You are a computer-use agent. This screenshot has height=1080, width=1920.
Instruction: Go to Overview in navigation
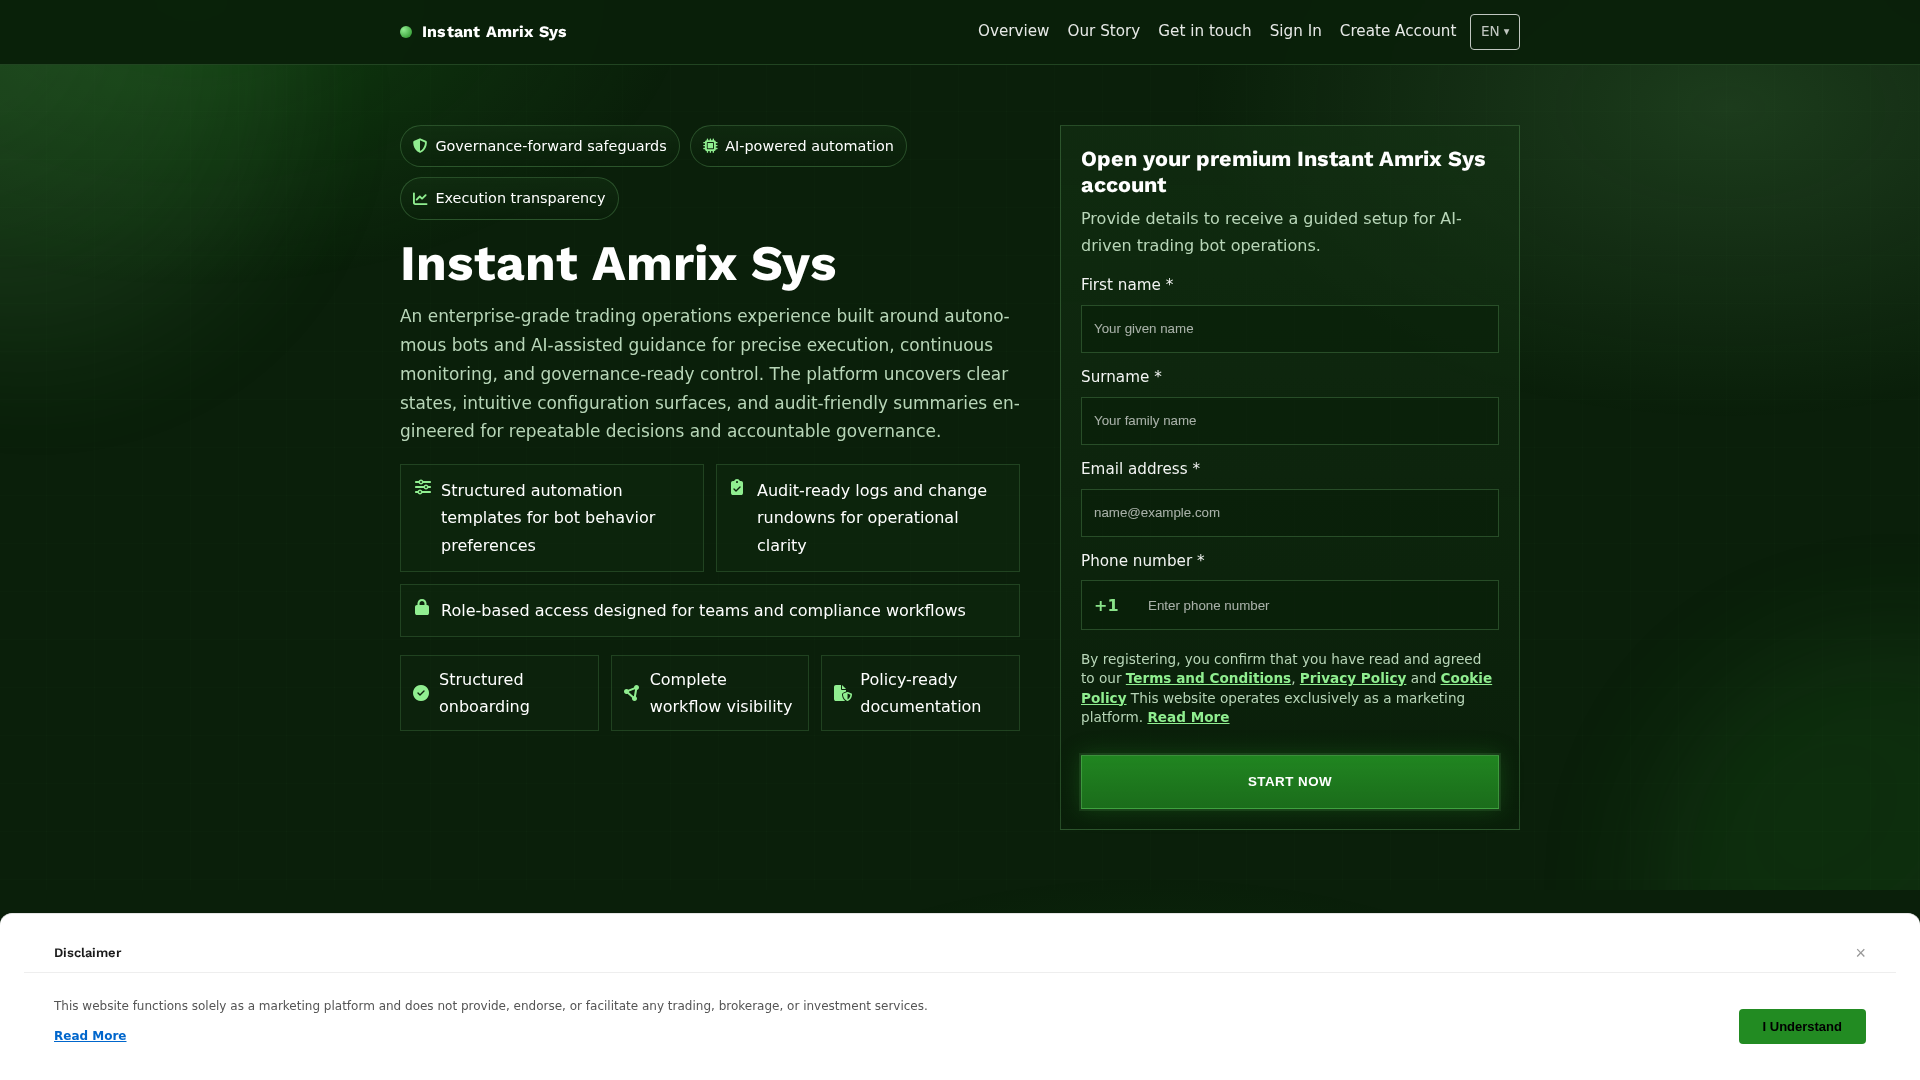click(x=1013, y=31)
